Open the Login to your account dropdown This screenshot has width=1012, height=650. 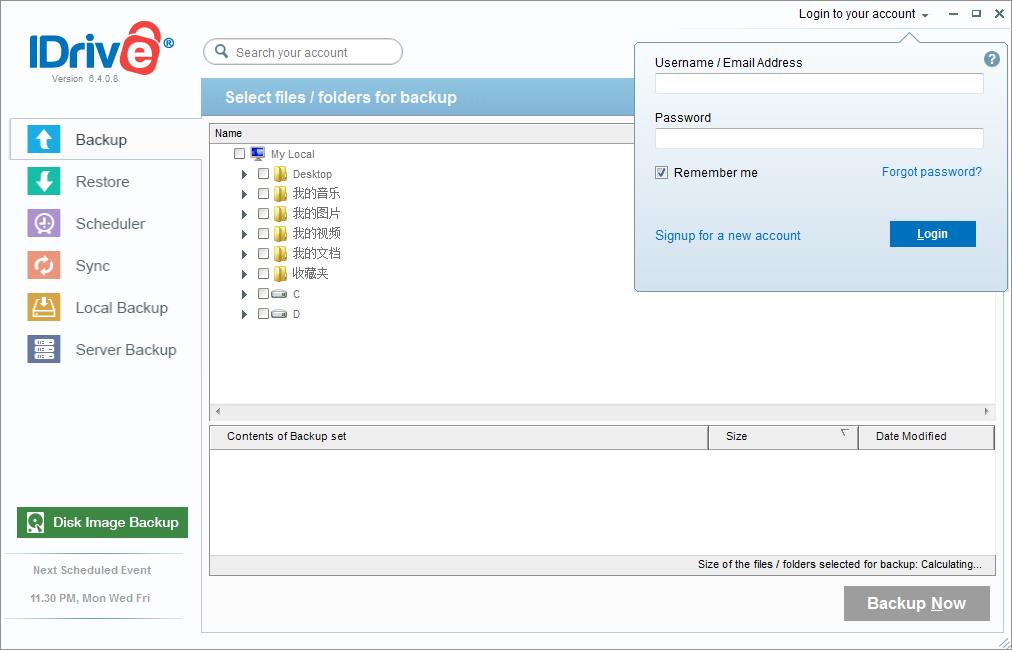coord(863,14)
